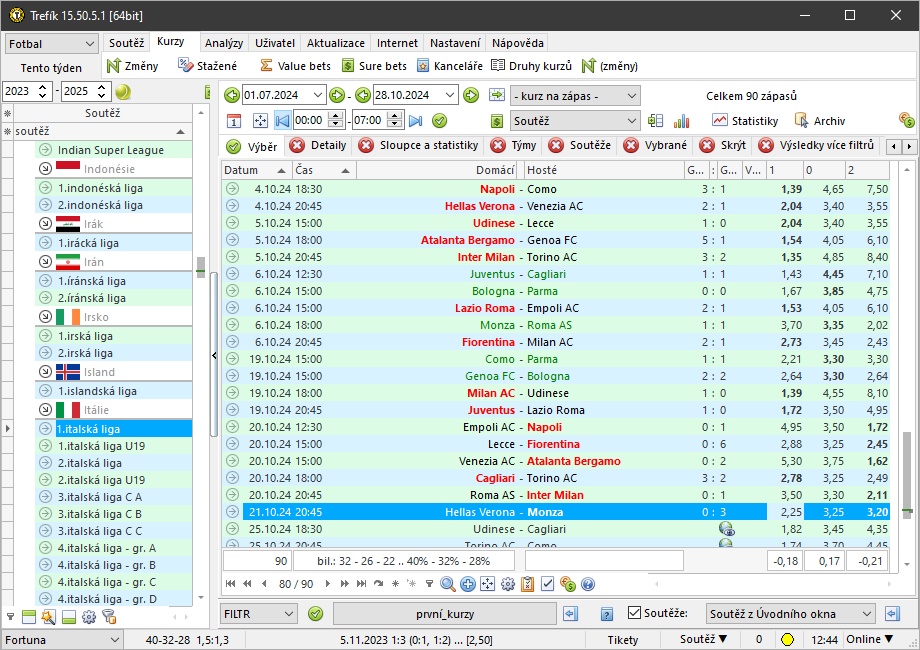This screenshot has height=650, width=920.
Task: Click the jump-to-latest time icon
Action: [x=415, y=121]
